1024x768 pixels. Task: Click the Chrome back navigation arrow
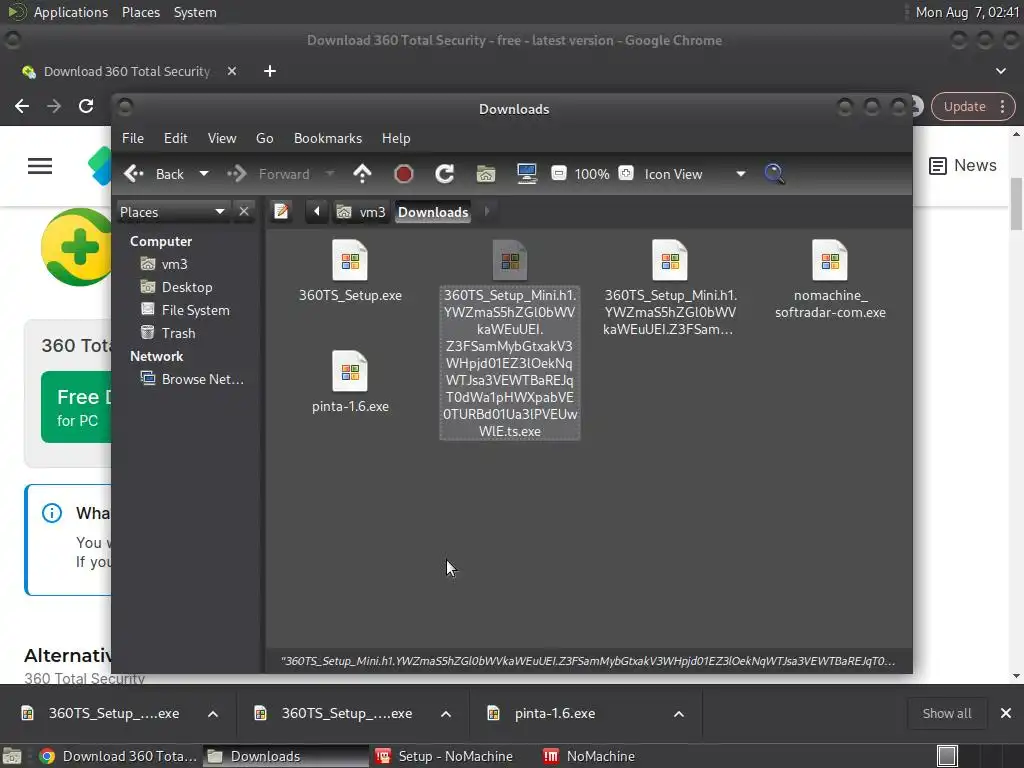click(x=22, y=106)
